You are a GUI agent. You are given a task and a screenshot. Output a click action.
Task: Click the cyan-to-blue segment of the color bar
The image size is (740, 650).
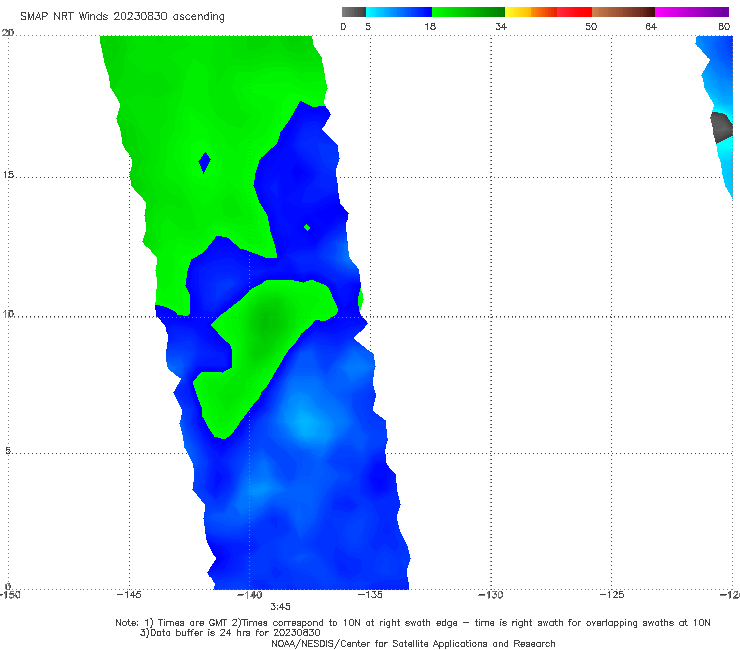[399, 12]
